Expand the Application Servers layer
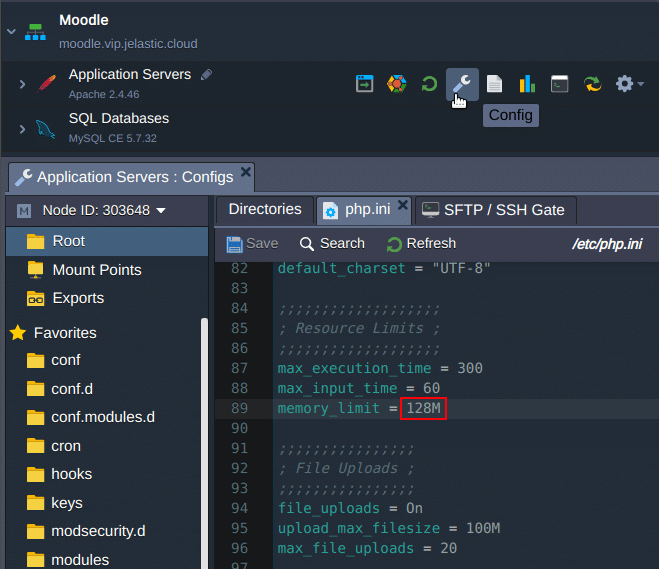This screenshot has width=659, height=569. point(22,84)
